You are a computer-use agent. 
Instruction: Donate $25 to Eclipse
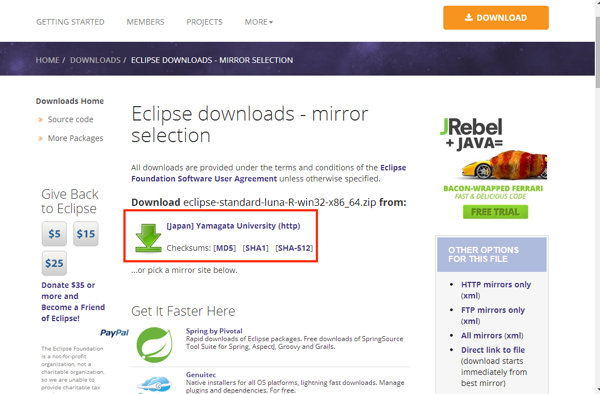click(54, 263)
